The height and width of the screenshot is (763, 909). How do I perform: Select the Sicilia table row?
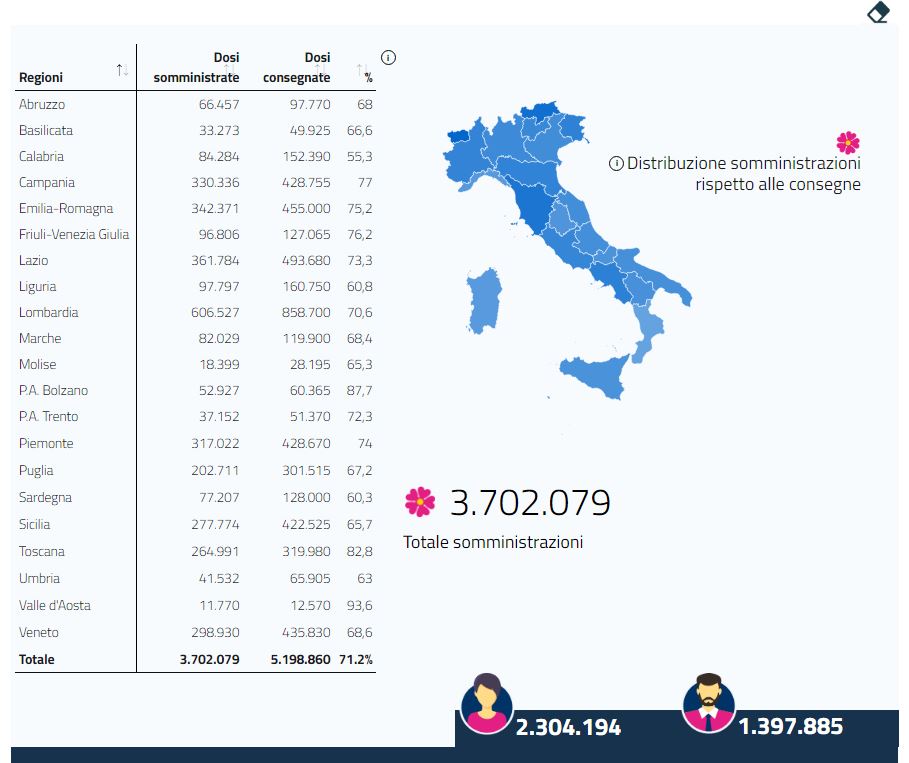point(195,524)
